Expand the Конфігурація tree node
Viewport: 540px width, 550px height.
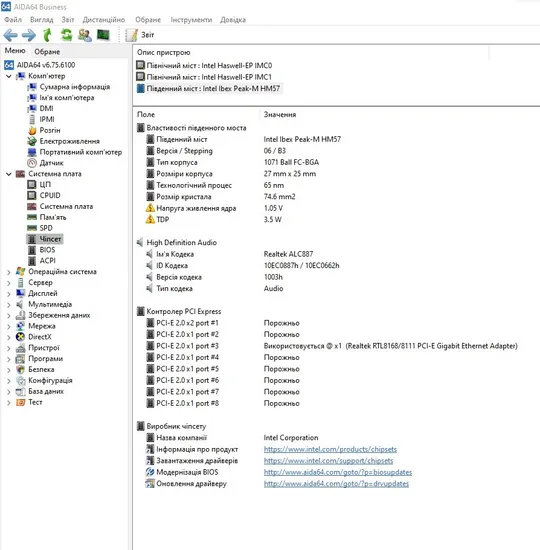(9, 381)
